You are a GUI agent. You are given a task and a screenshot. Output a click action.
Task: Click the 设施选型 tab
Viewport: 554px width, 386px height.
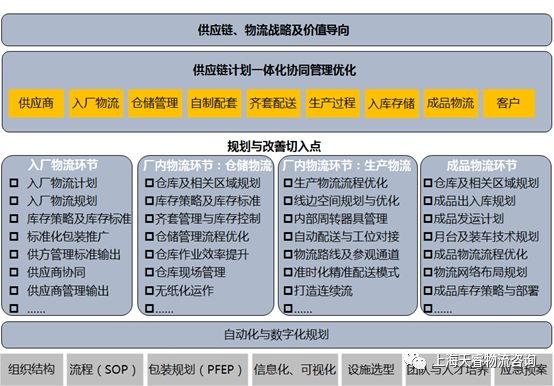(x=371, y=369)
